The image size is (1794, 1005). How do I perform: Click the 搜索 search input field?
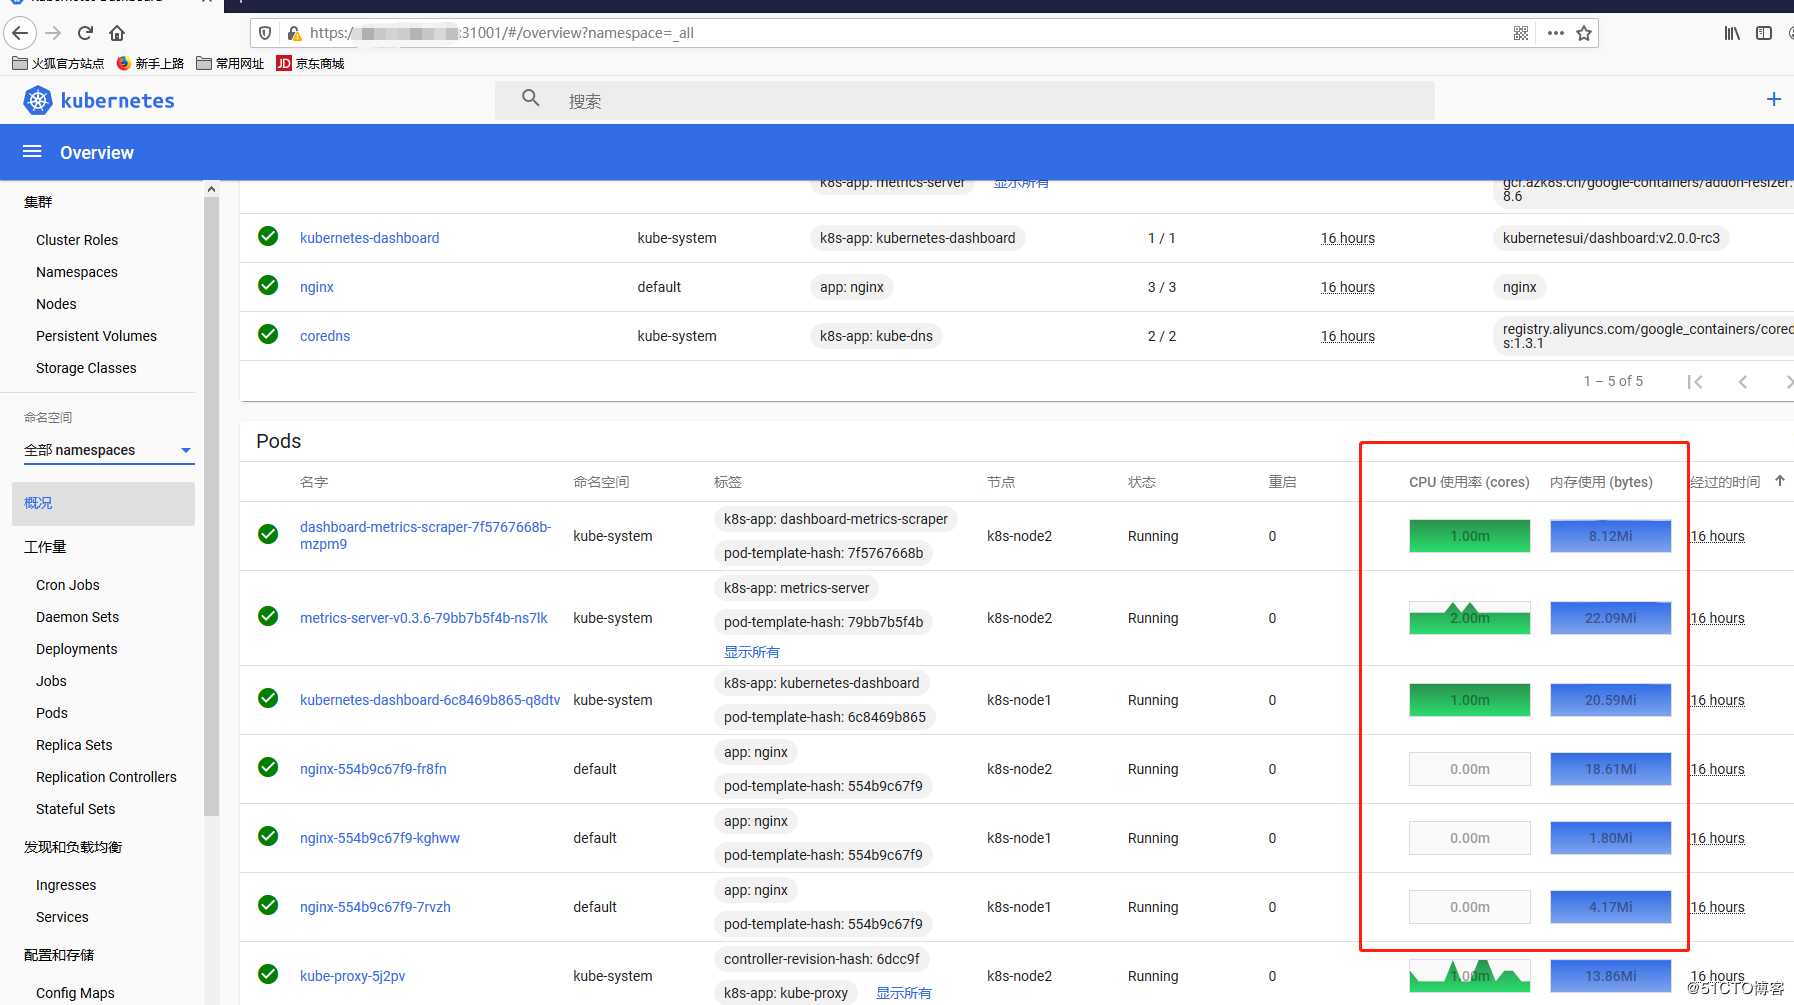pos(965,101)
